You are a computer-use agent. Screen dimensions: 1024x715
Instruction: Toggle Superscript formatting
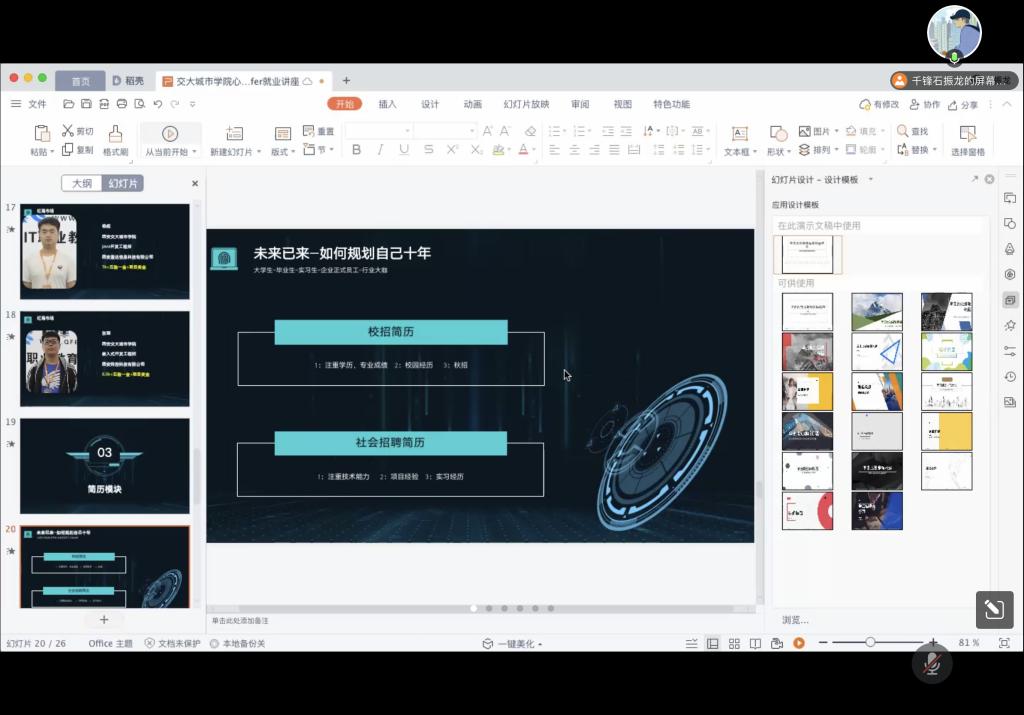click(452, 150)
